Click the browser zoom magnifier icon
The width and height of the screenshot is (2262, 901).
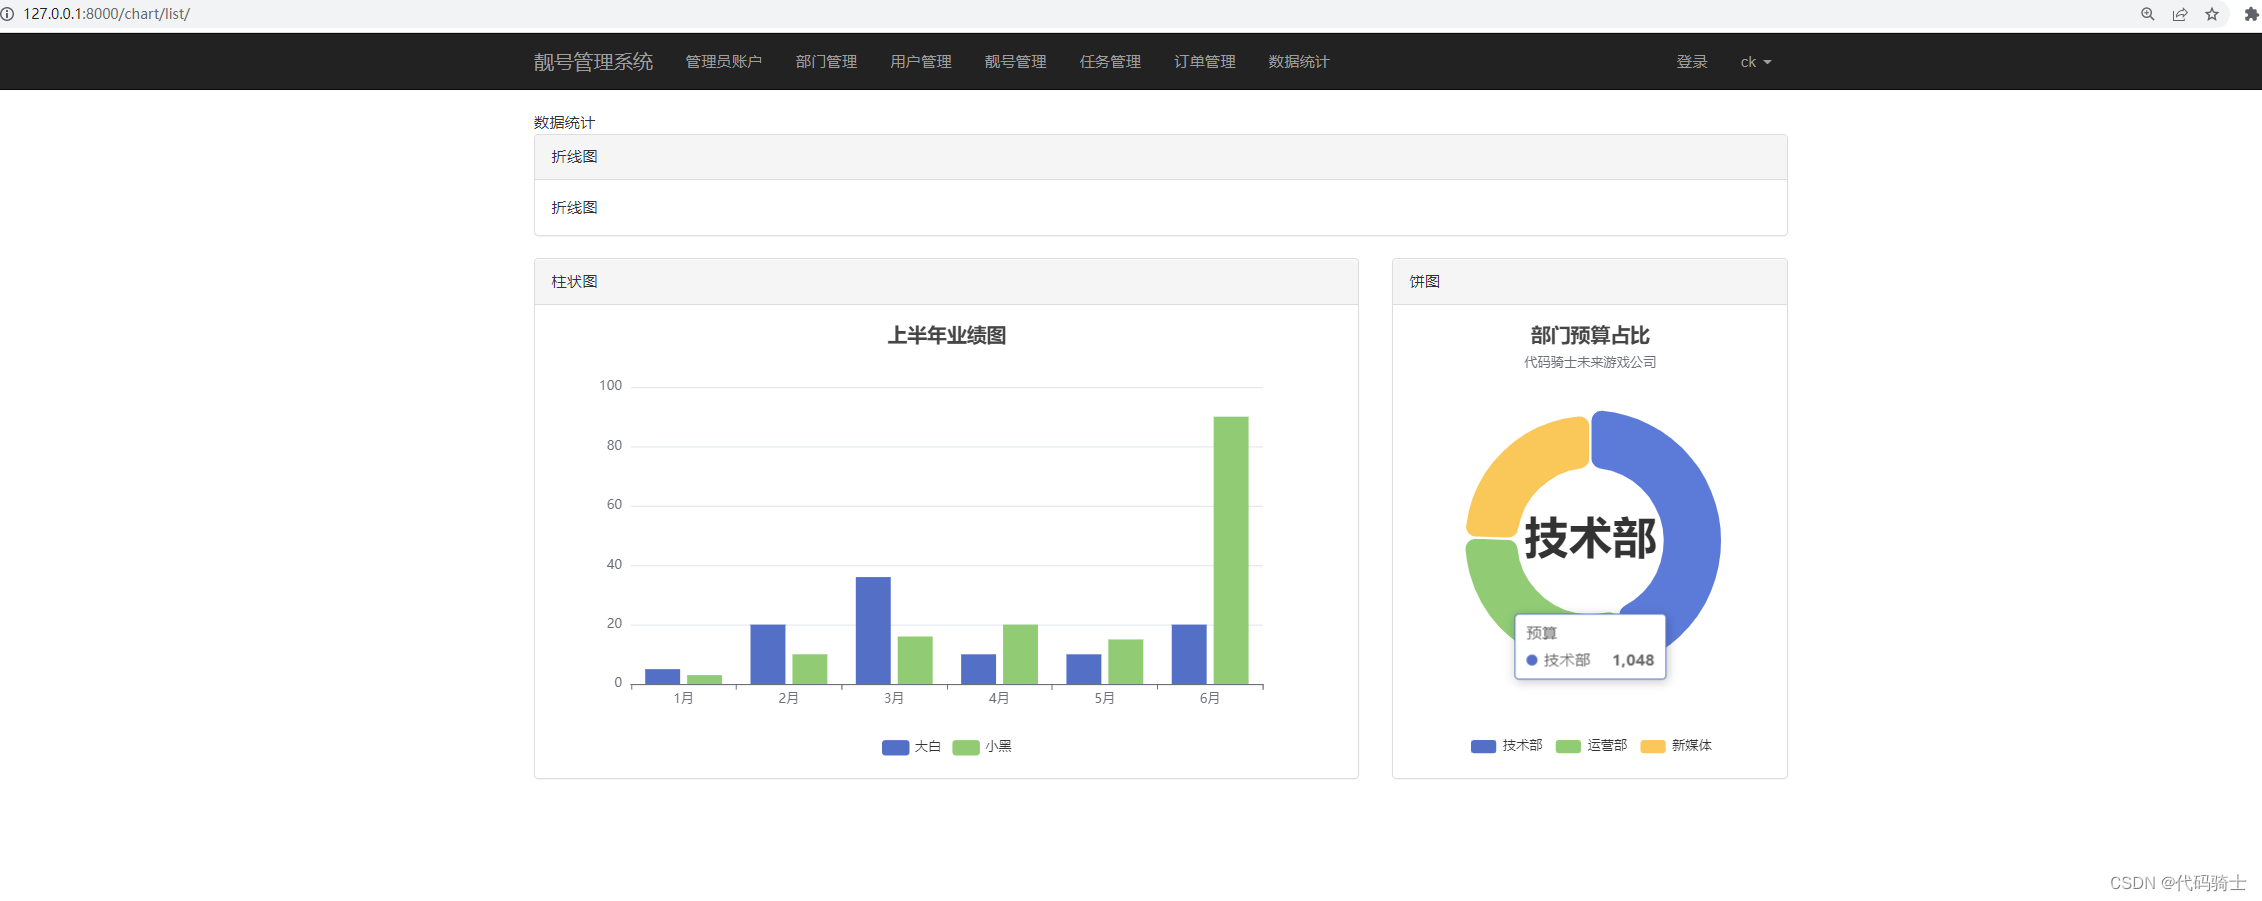(2147, 14)
